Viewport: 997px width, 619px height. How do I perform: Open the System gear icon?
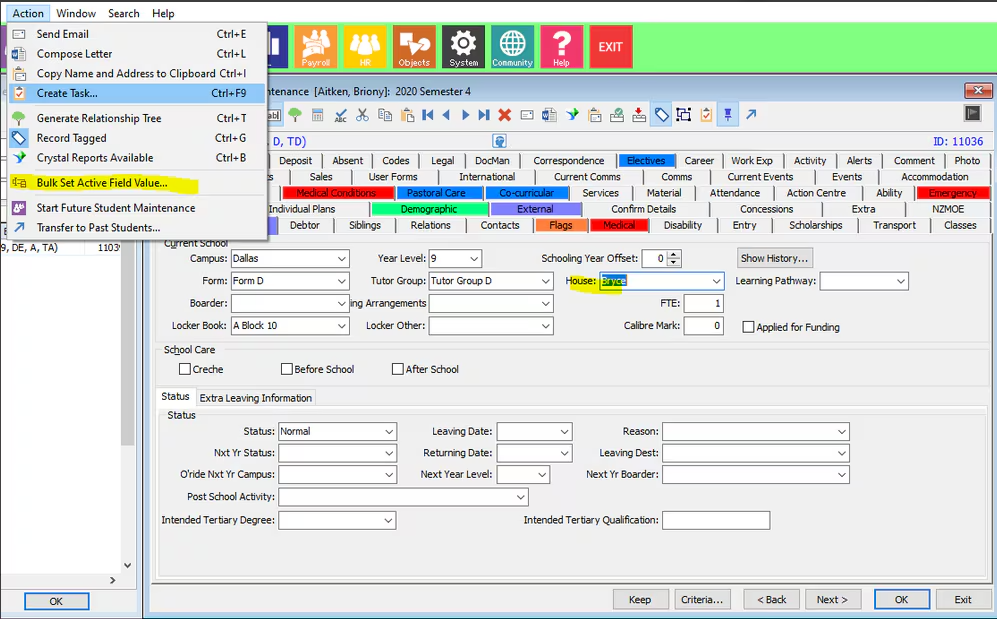pos(463,47)
